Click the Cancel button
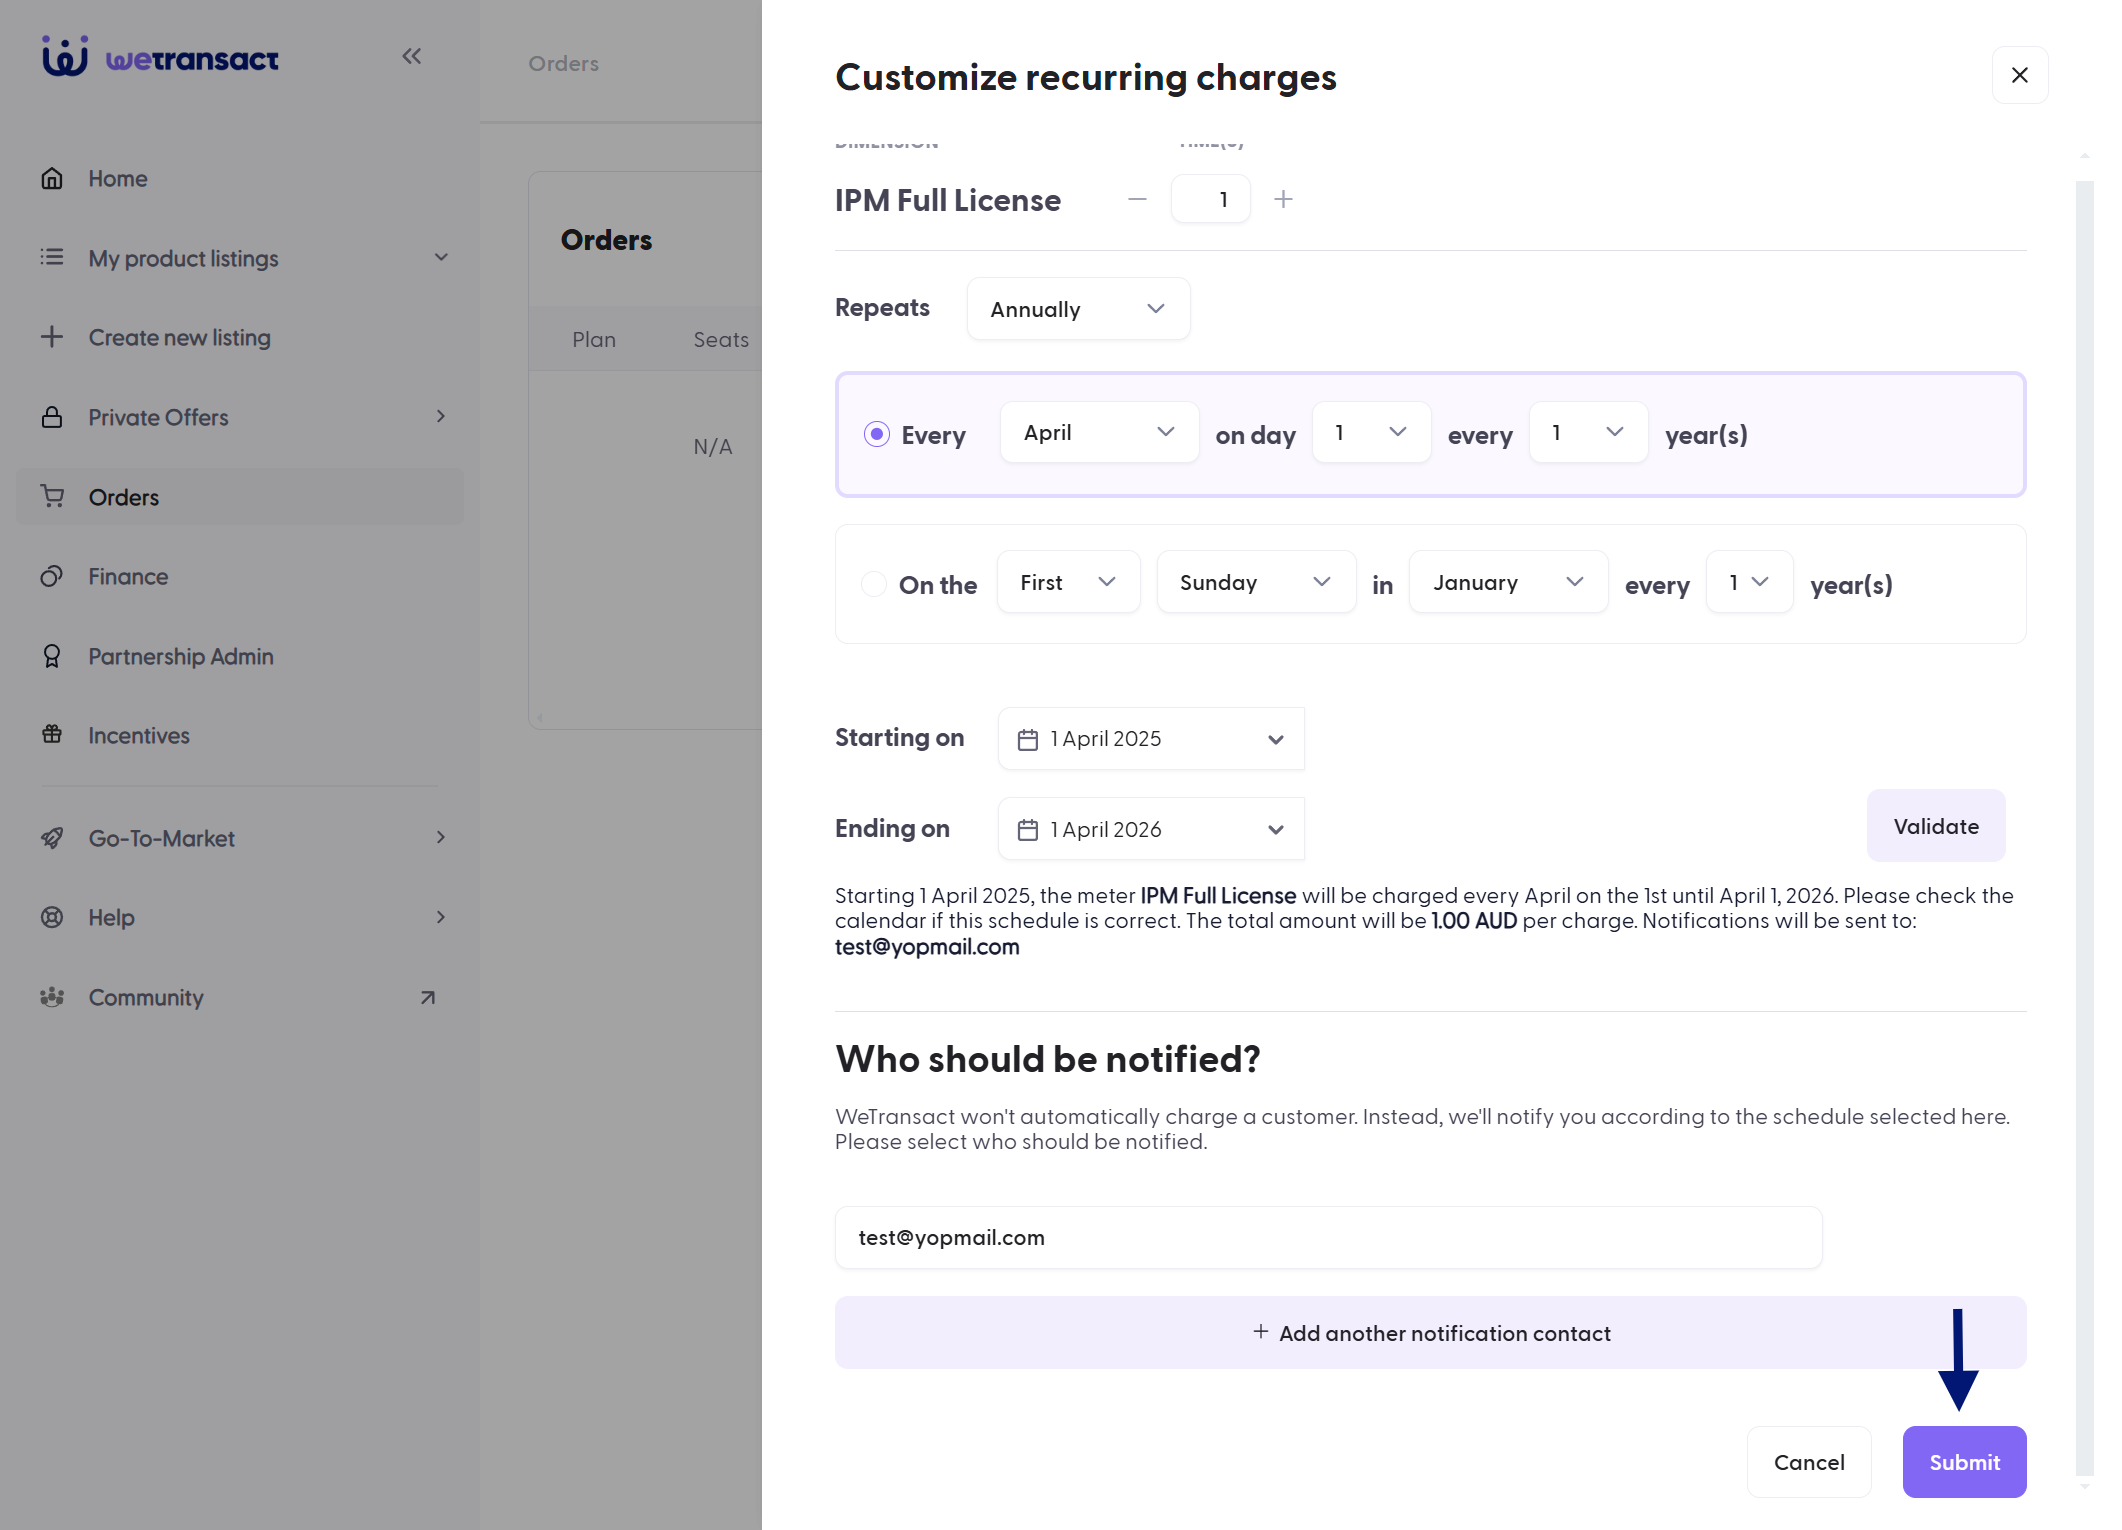 pyautogui.click(x=1809, y=1462)
